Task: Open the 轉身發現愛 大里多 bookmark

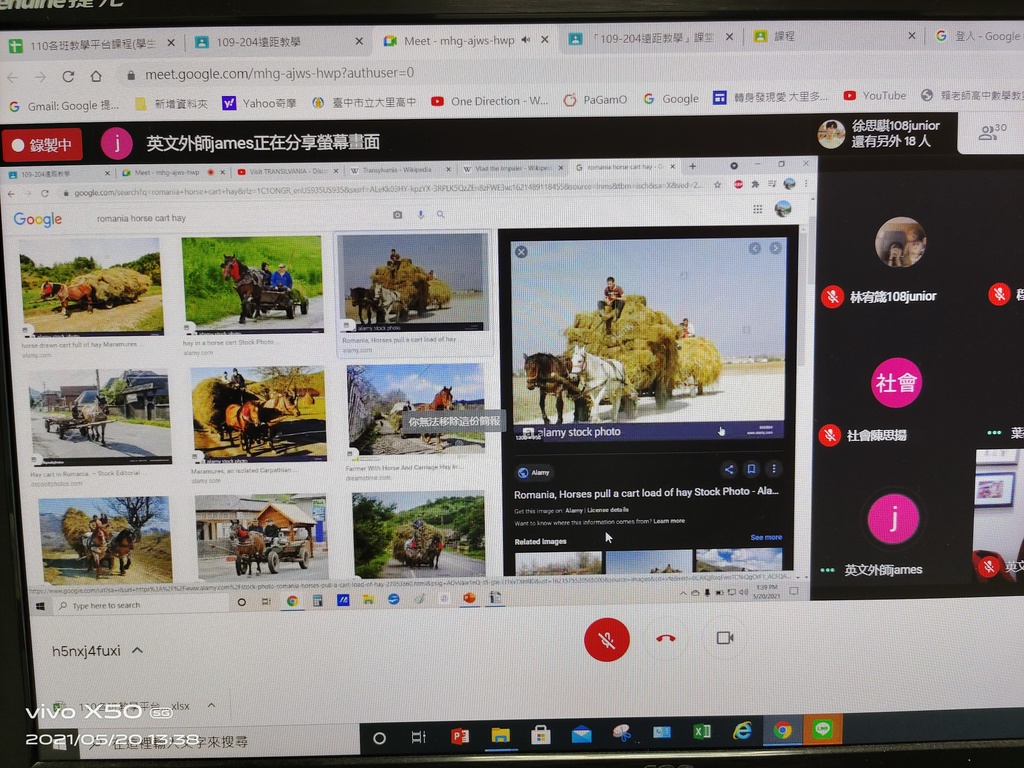Action: [x=771, y=97]
